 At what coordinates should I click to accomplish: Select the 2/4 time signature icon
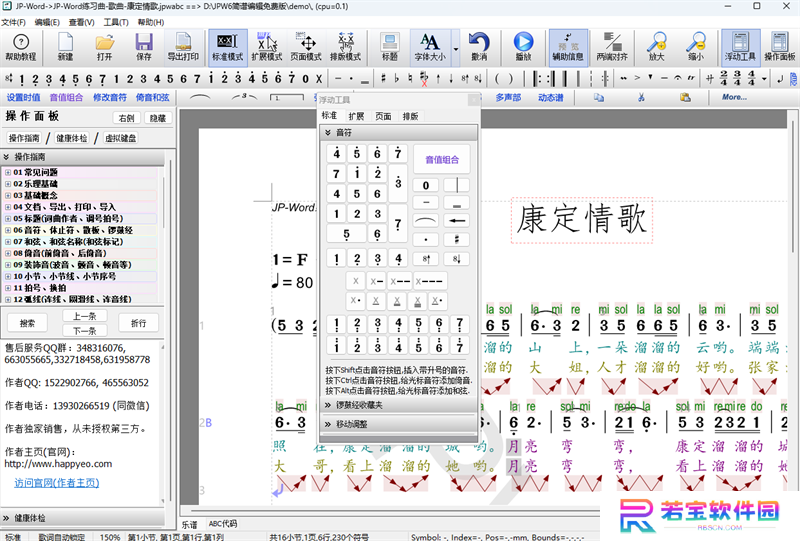[723, 79]
